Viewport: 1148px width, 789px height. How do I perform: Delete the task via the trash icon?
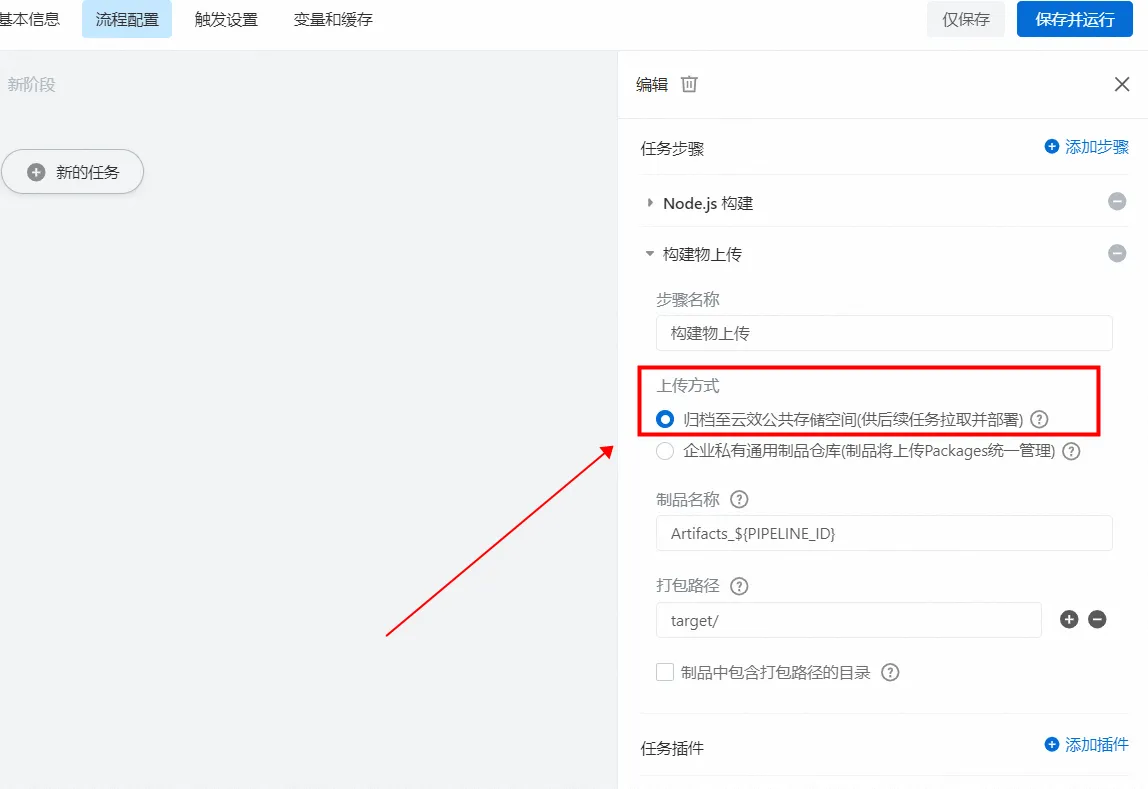689,84
